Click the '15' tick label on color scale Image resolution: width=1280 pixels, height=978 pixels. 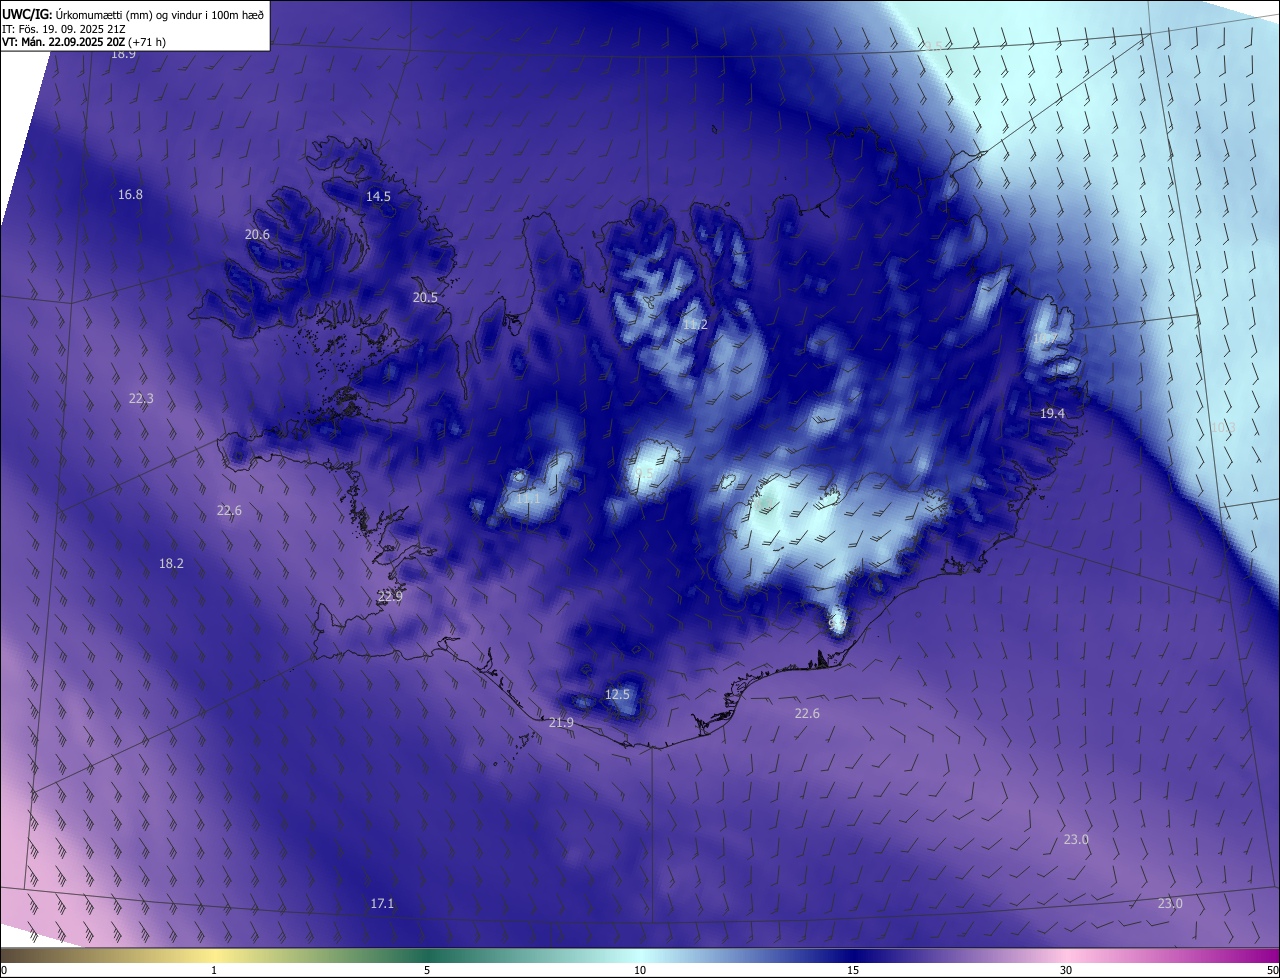853,970
